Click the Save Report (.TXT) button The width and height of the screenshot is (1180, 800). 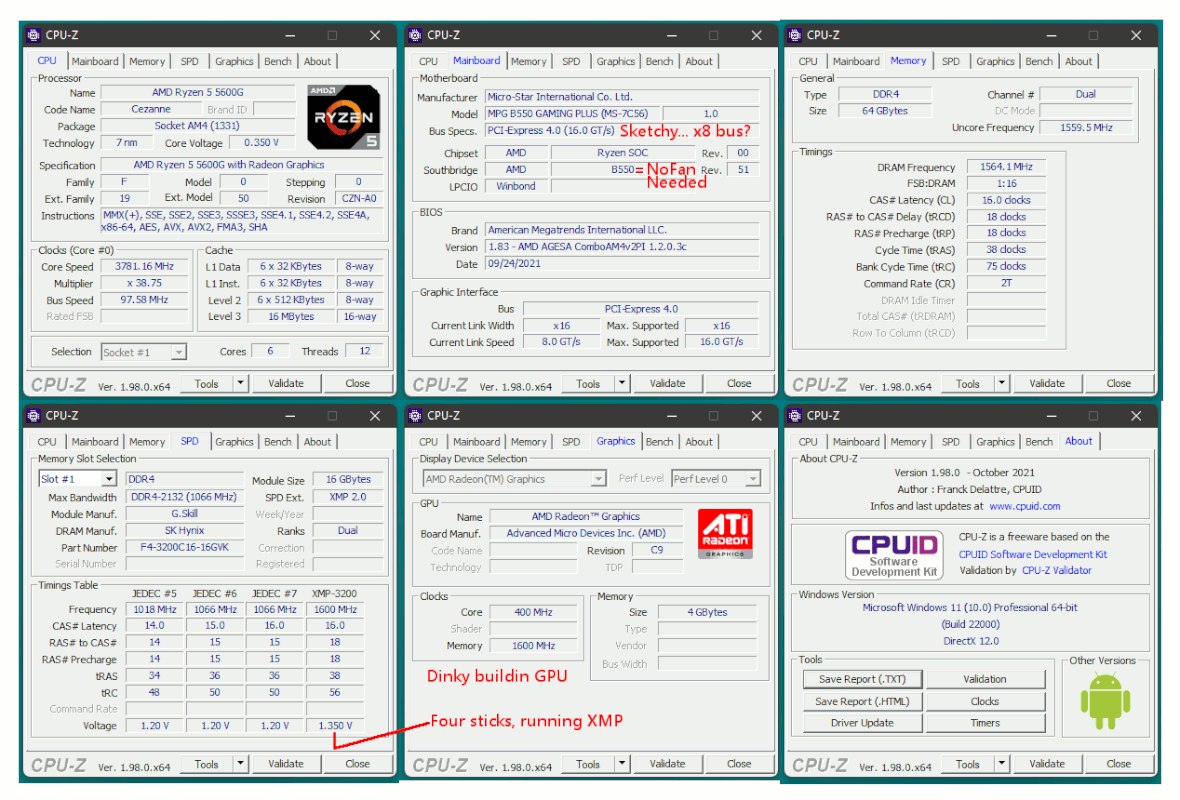[x=862, y=679]
